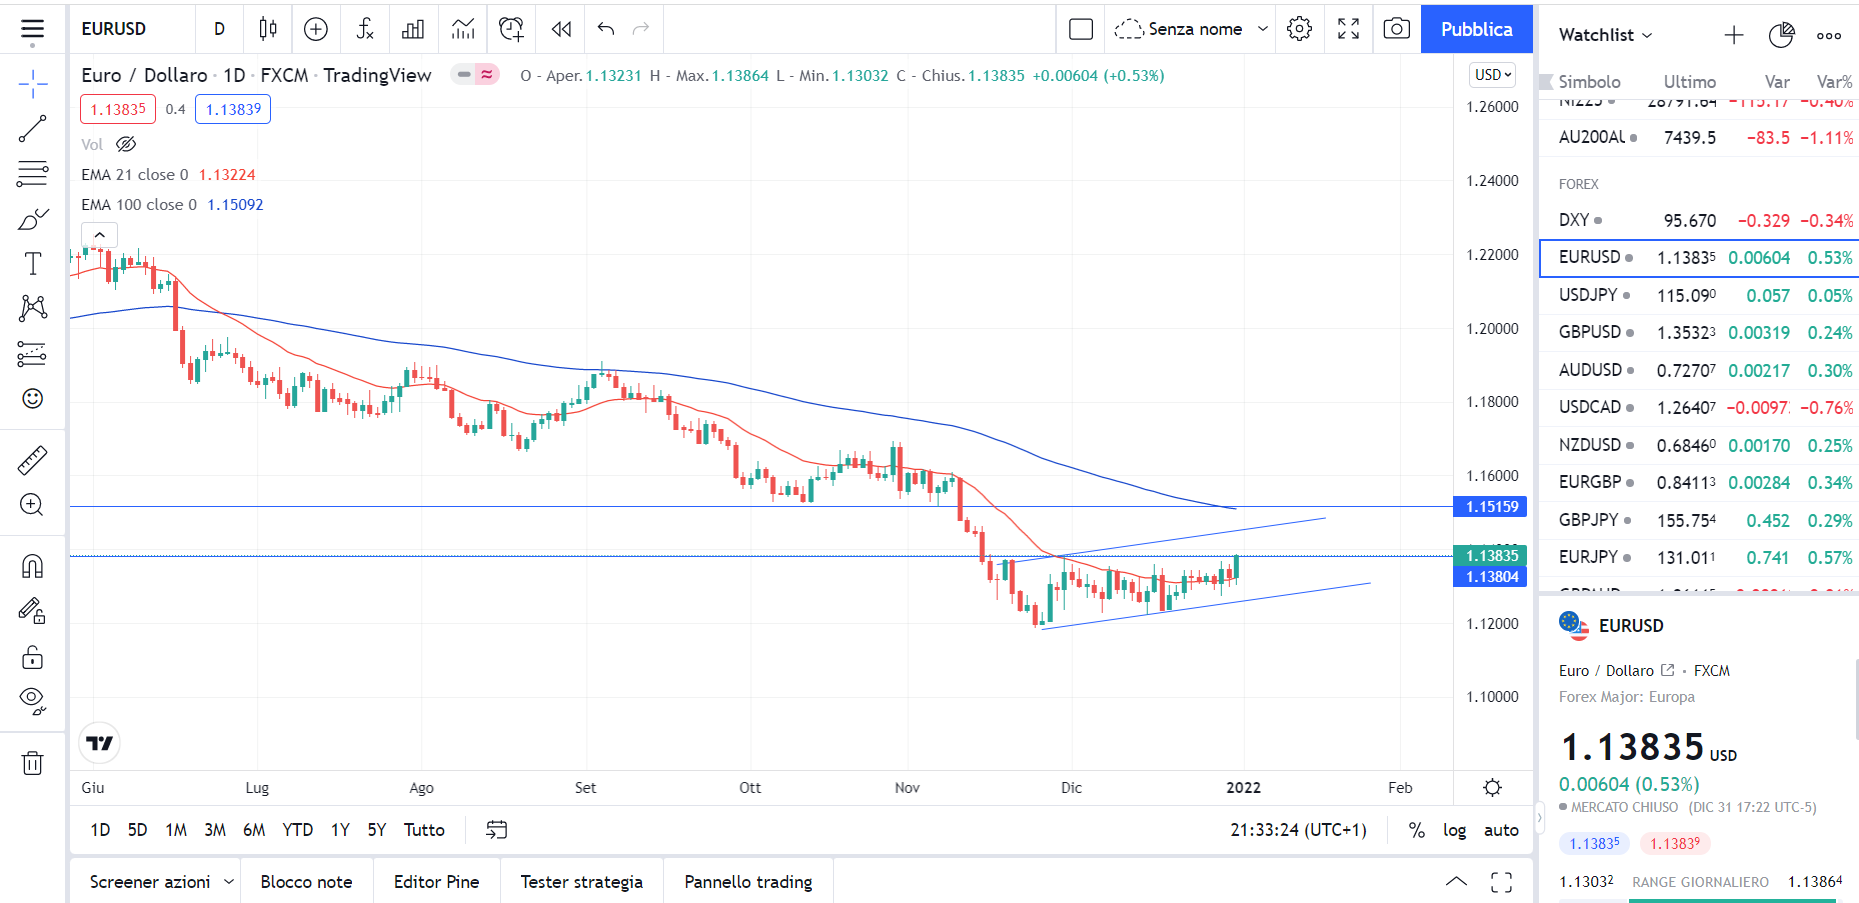Change the D timeframe interval
Viewport: 1859px width, 903px height.
tap(219, 29)
